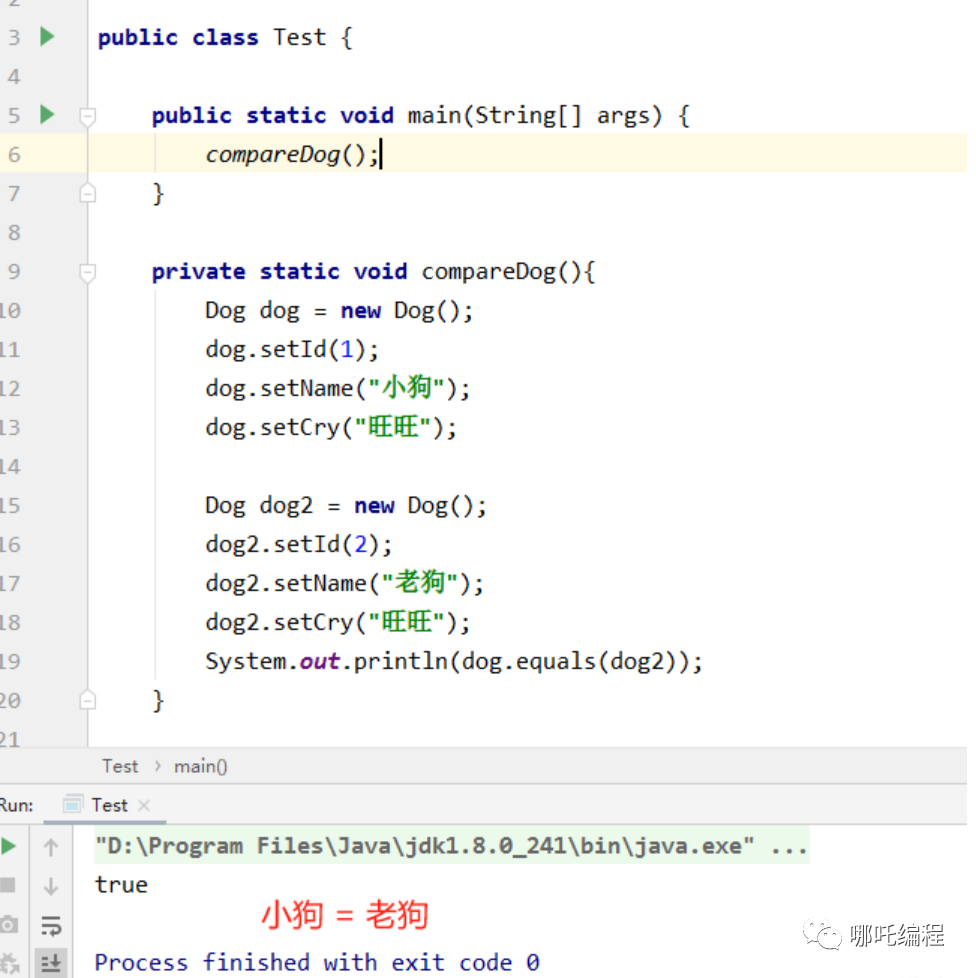Collapse the main method end fold marker at line 7
The width and height of the screenshot is (976, 978).
click(87, 193)
